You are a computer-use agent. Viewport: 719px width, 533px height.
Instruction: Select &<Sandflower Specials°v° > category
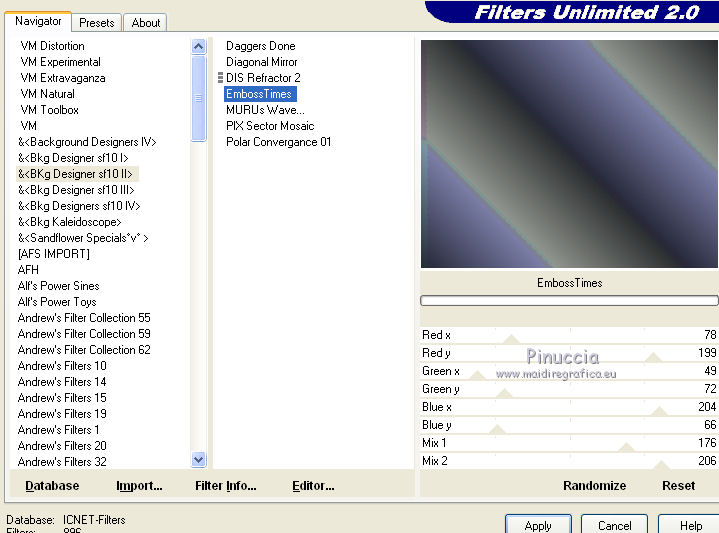(x=83, y=238)
